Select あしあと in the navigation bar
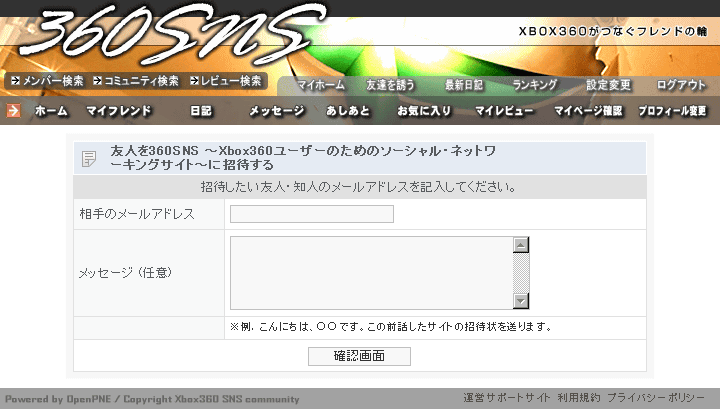This screenshot has width=720, height=409. tap(348, 111)
